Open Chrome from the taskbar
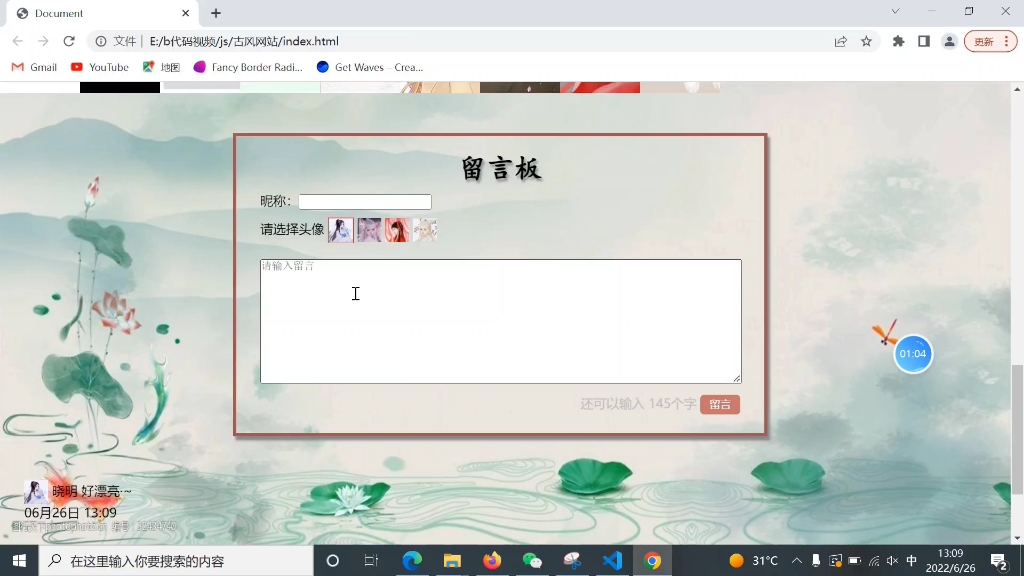This screenshot has height=576, width=1024. tap(653, 561)
